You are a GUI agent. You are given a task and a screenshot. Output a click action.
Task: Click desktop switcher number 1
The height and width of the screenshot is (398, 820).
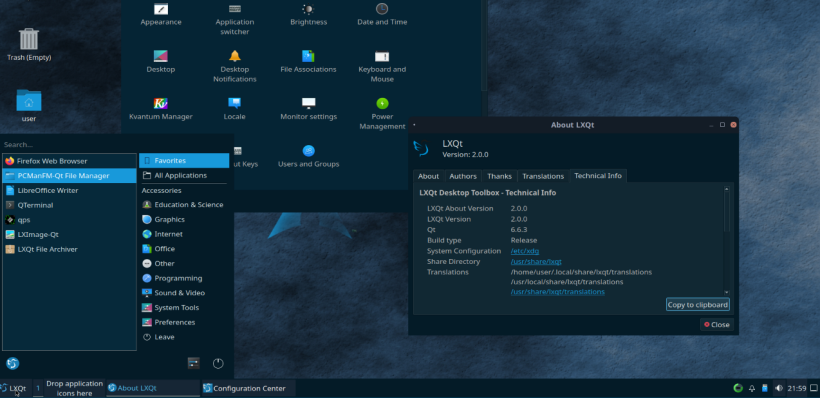38,388
